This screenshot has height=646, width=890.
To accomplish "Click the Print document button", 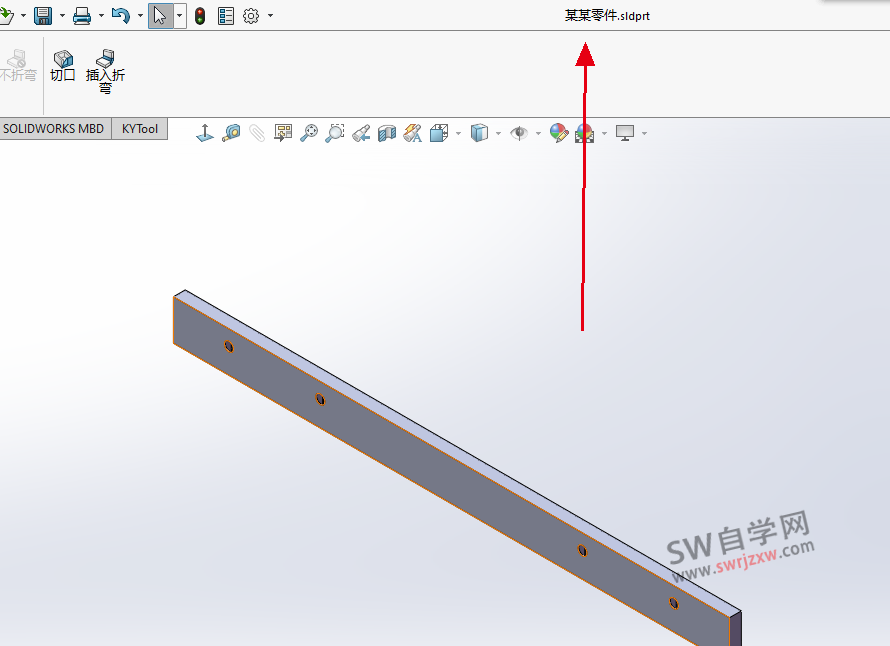I will tap(83, 15).
